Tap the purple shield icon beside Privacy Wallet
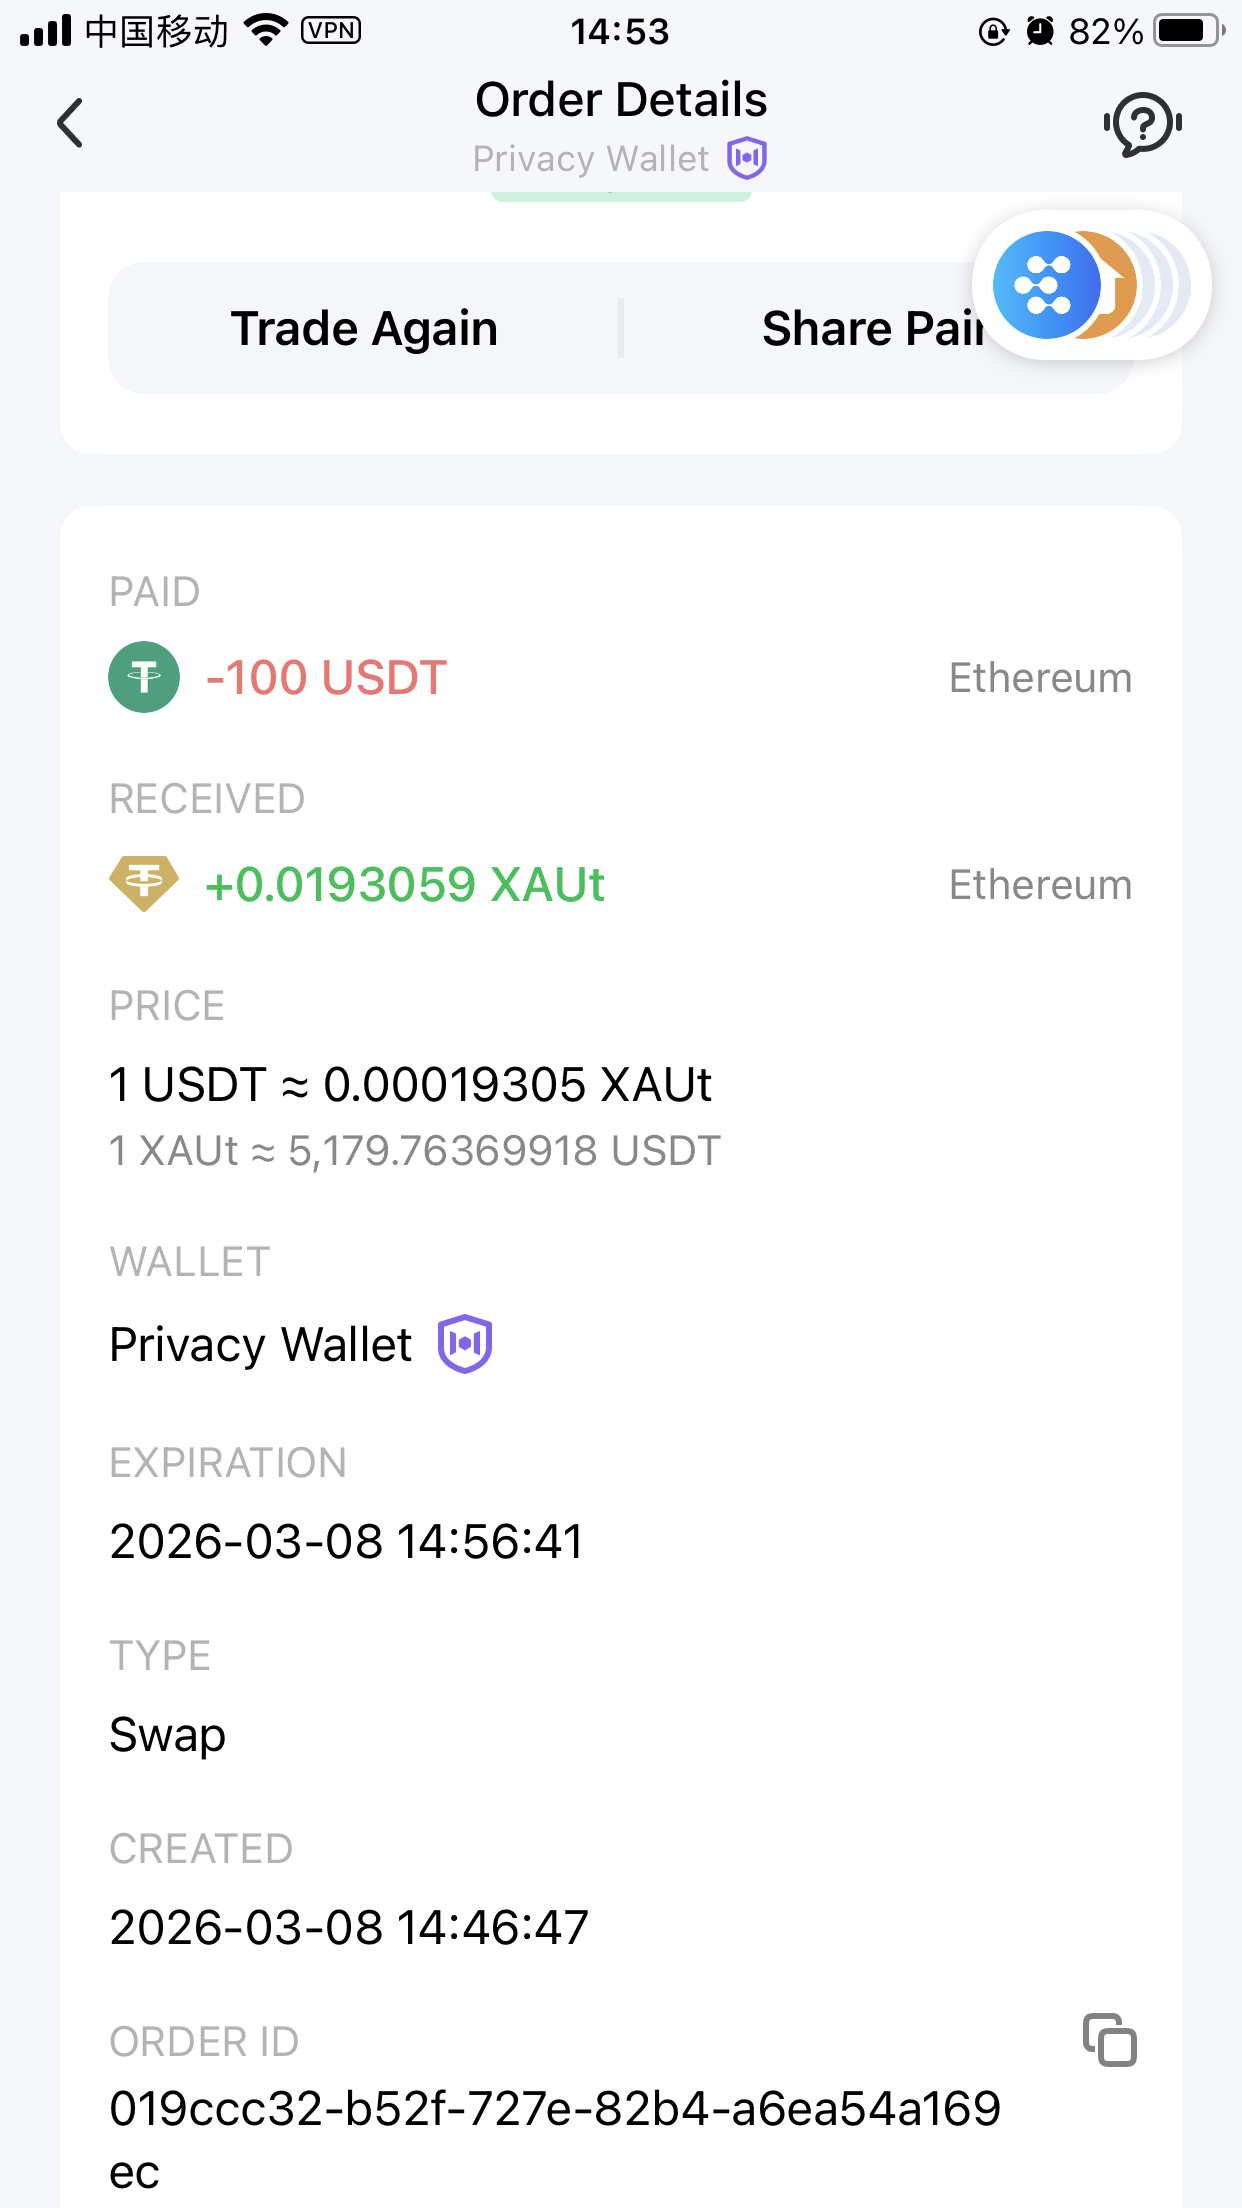This screenshot has width=1242, height=2208. pos(465,1343)
